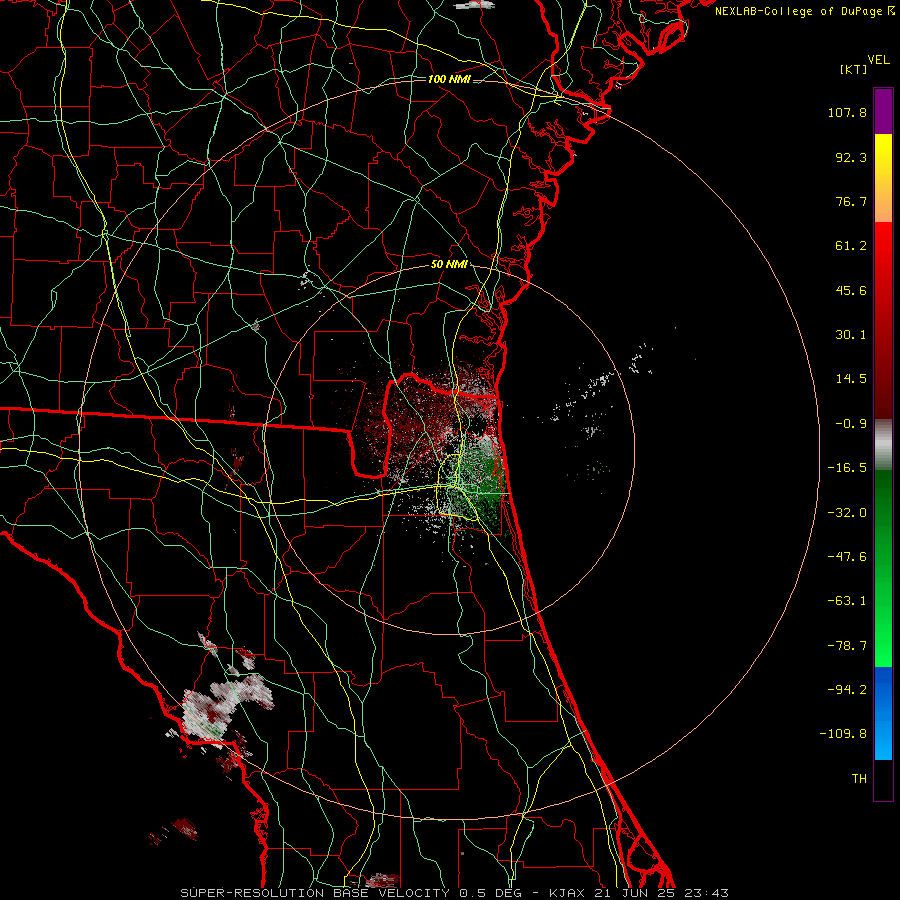Click the -0.9 velocity scale value
Image resolution: width=900 pixels, height=900 pixels.
pyautogui.click(x=851, y=424)
